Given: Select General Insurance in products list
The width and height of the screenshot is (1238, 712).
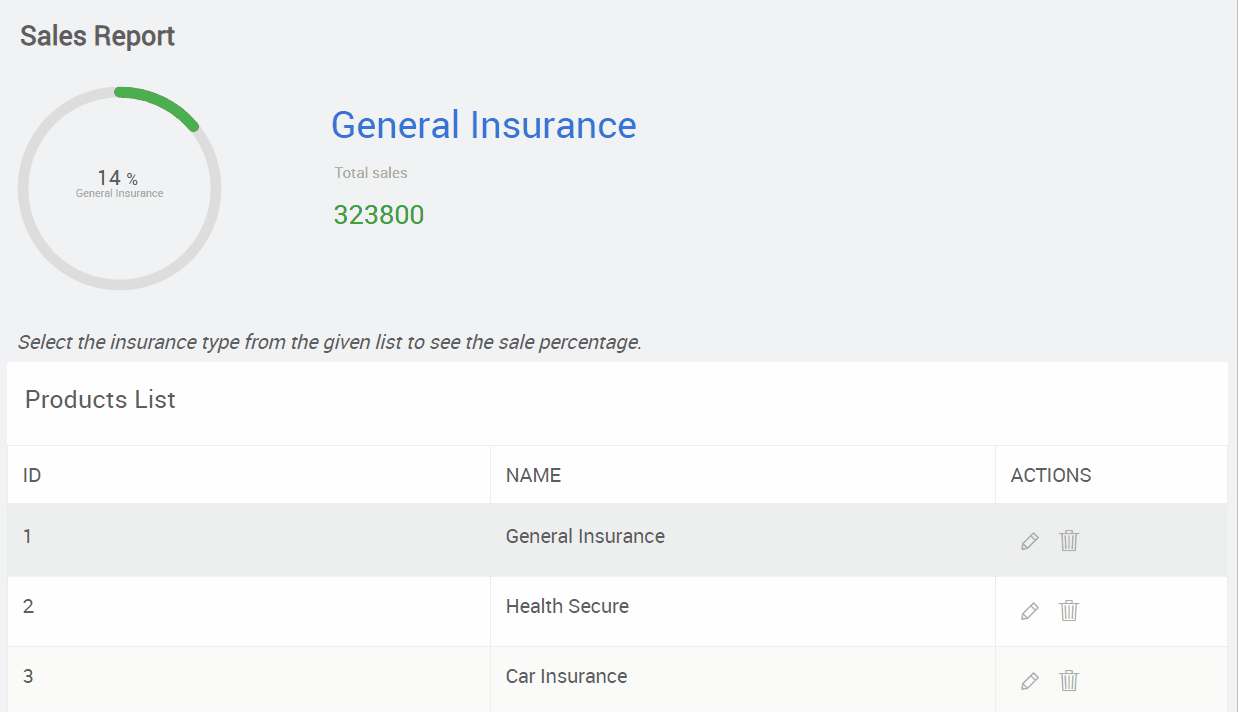Looking at the screenshot, I should pyautogui.click(x=585, y=536).
